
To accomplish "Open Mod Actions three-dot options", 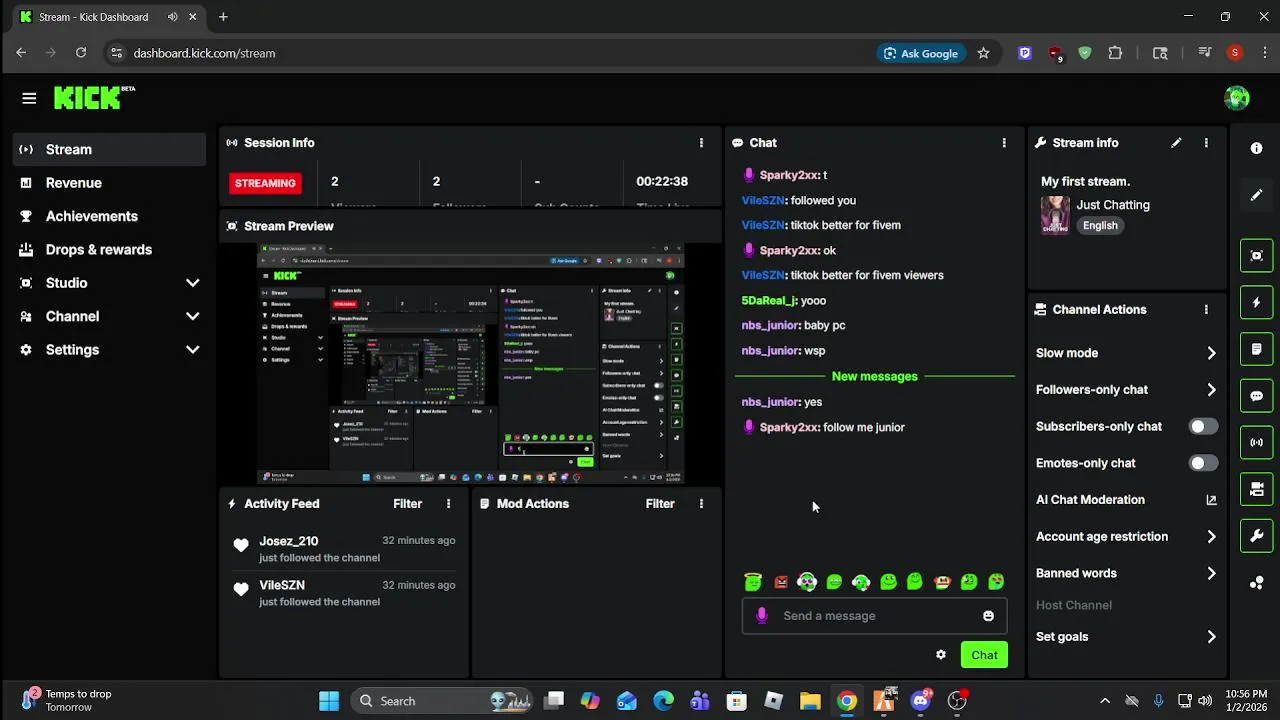I will pyautogui.click(x=701, y=504).
